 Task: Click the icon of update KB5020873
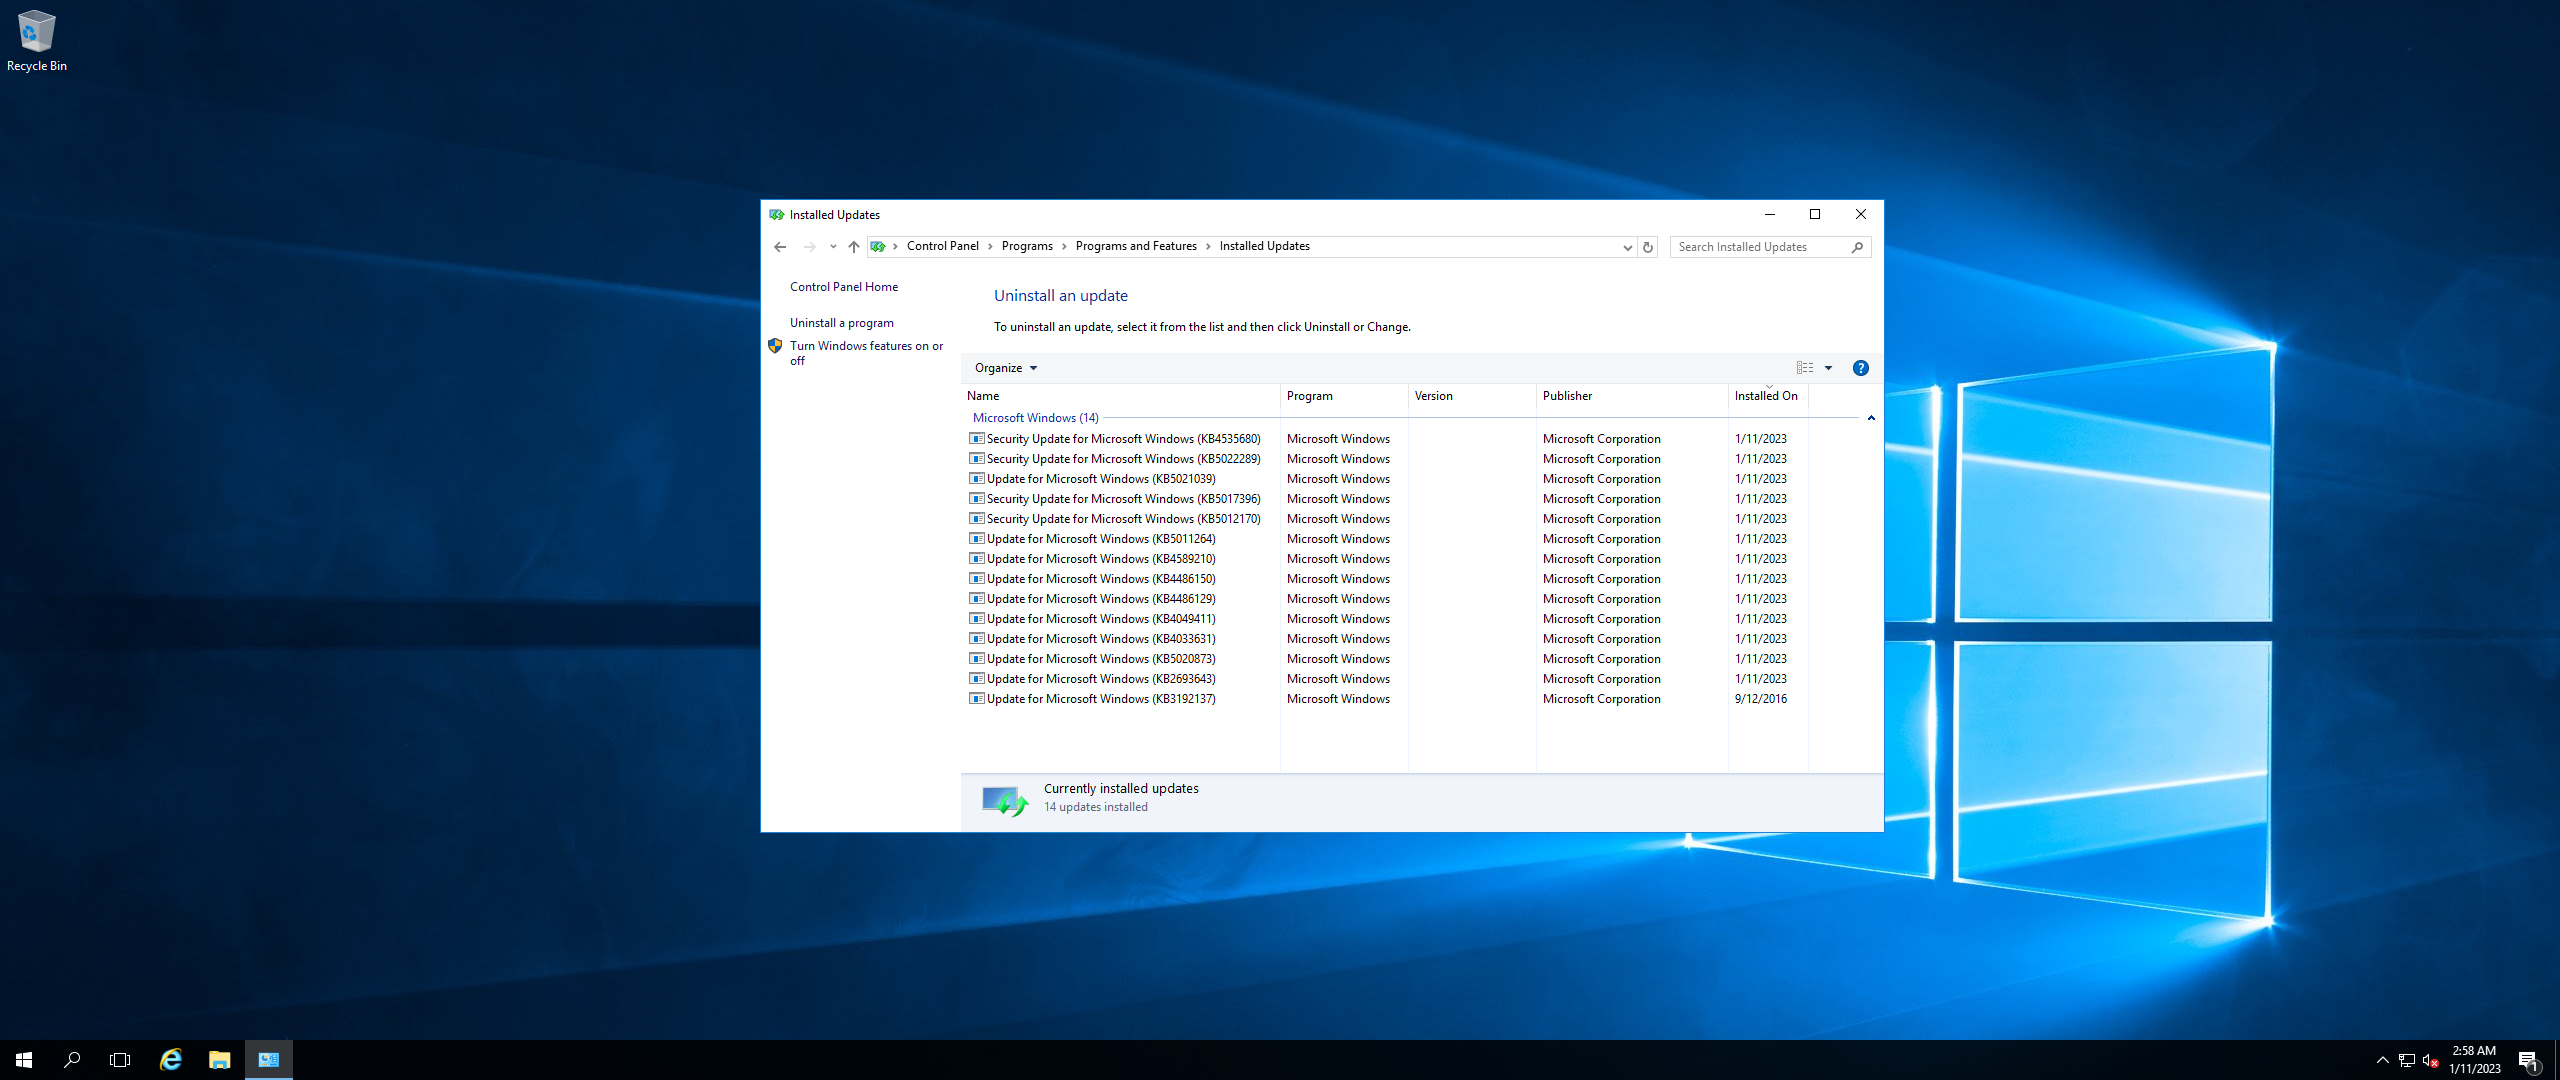pos(977,658)
